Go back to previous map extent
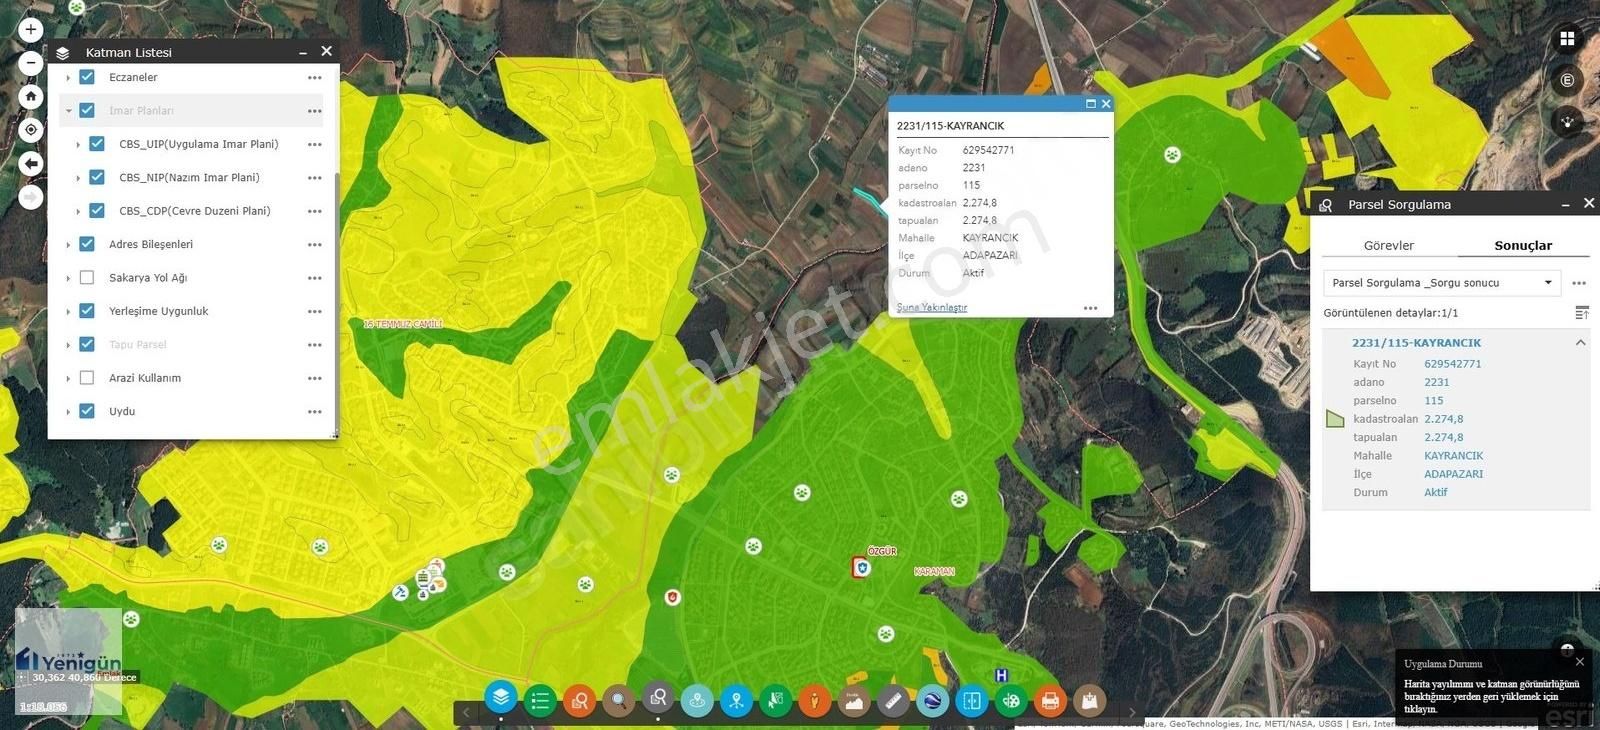 tap(30, 164)
